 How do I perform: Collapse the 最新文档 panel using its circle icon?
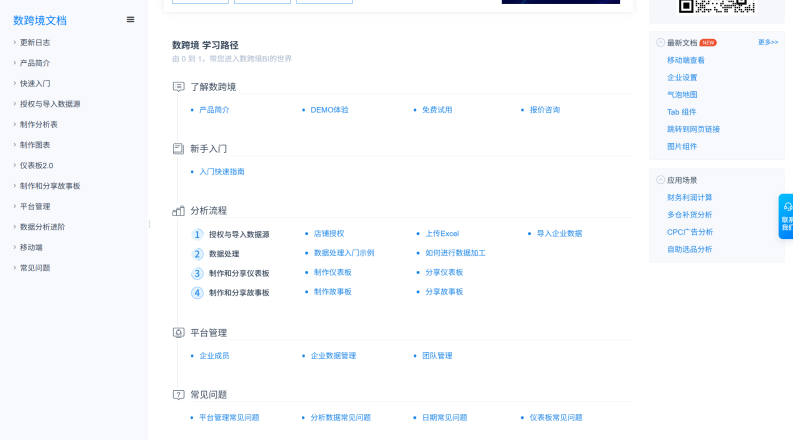[660, 43]
